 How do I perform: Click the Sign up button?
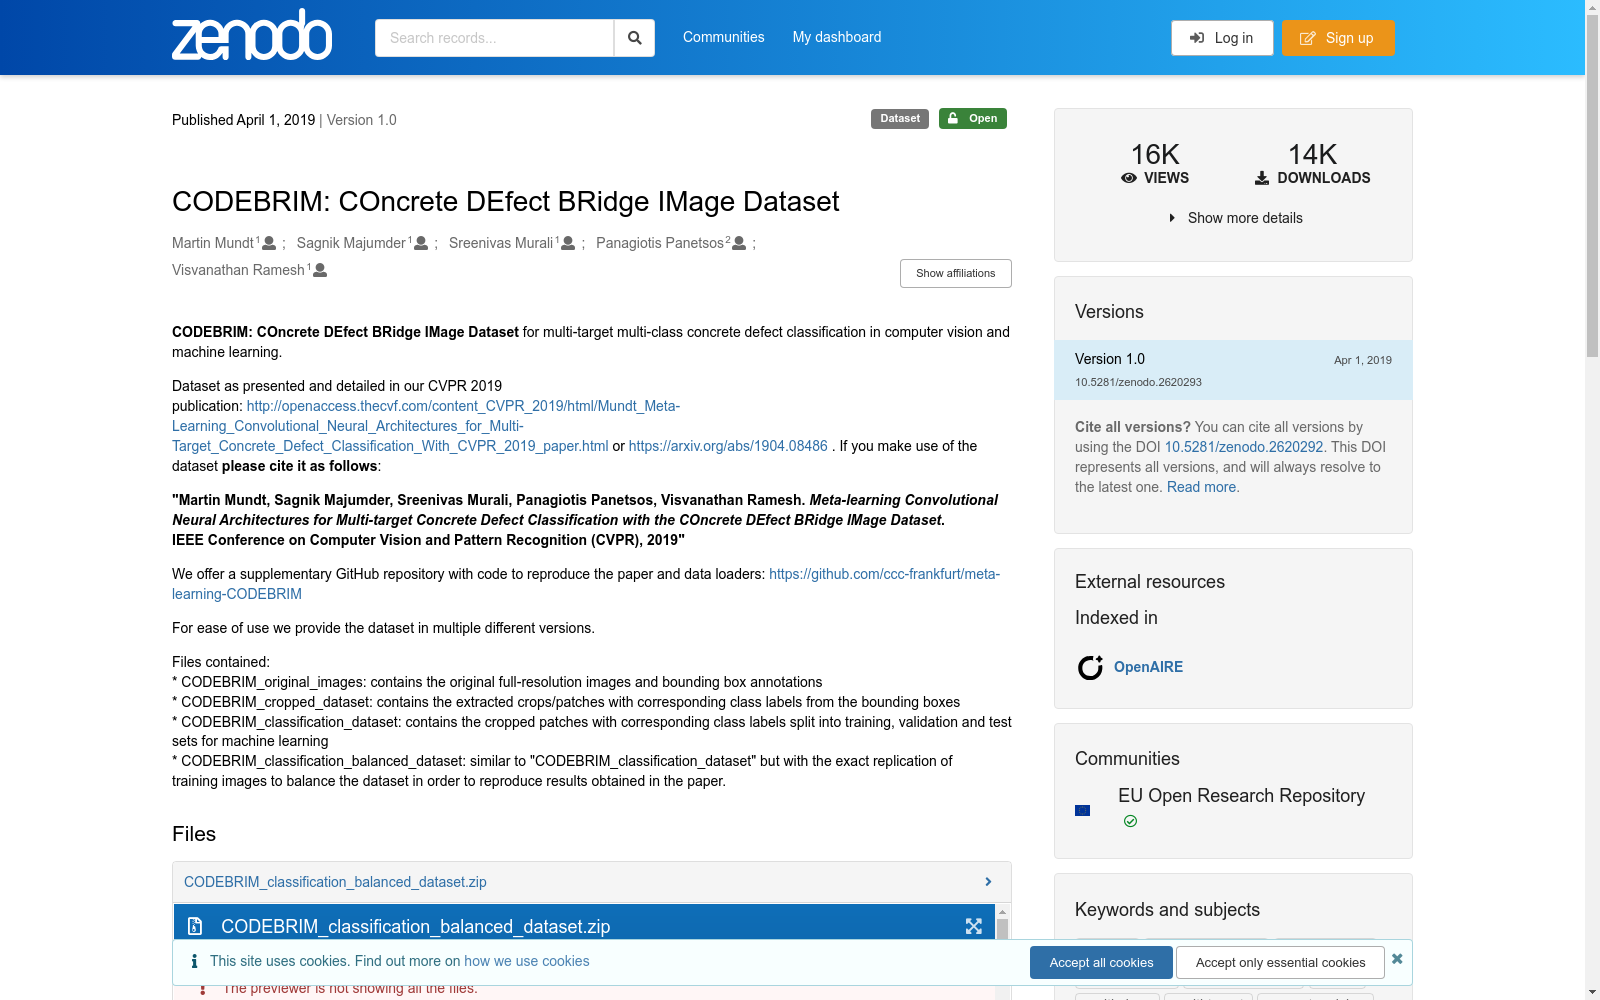[1338, 38]
